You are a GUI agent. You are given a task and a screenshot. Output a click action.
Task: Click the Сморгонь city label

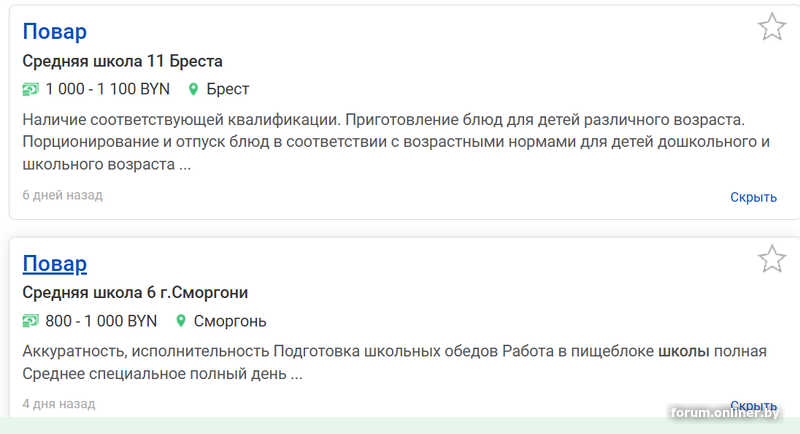229,322
